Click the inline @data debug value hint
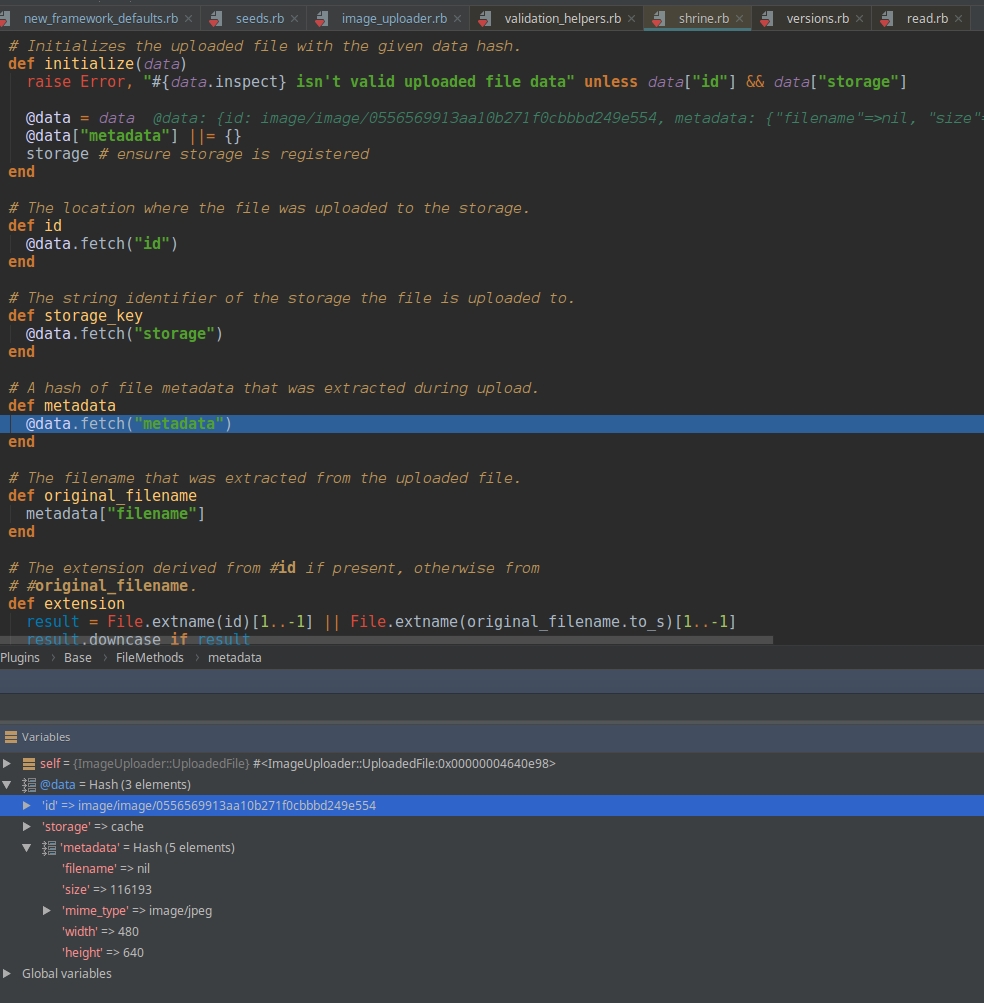 pyautogui.click(x=568, y=118)
